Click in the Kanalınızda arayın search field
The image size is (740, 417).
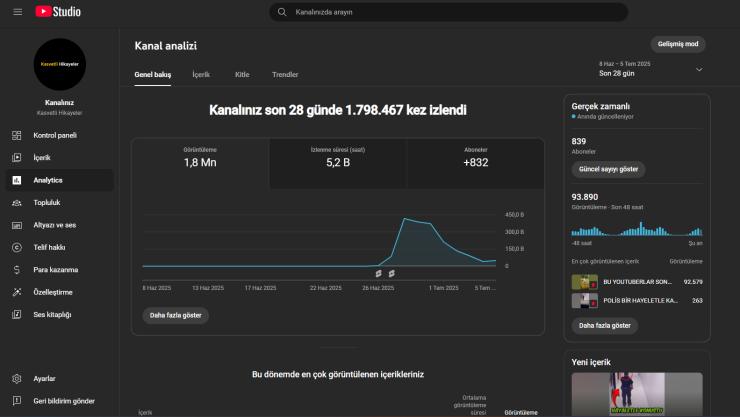tap(448, 12)
